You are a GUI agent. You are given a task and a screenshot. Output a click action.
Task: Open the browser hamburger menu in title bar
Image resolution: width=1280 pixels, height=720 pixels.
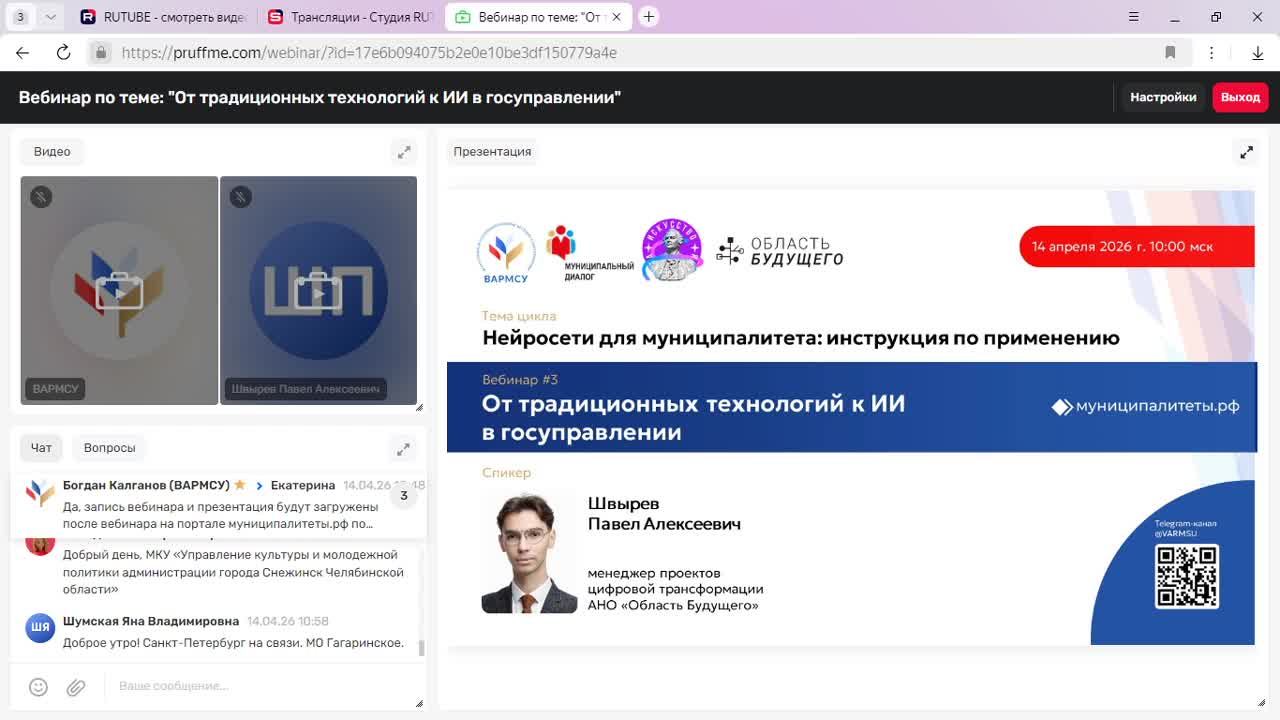coord(1133,17)
